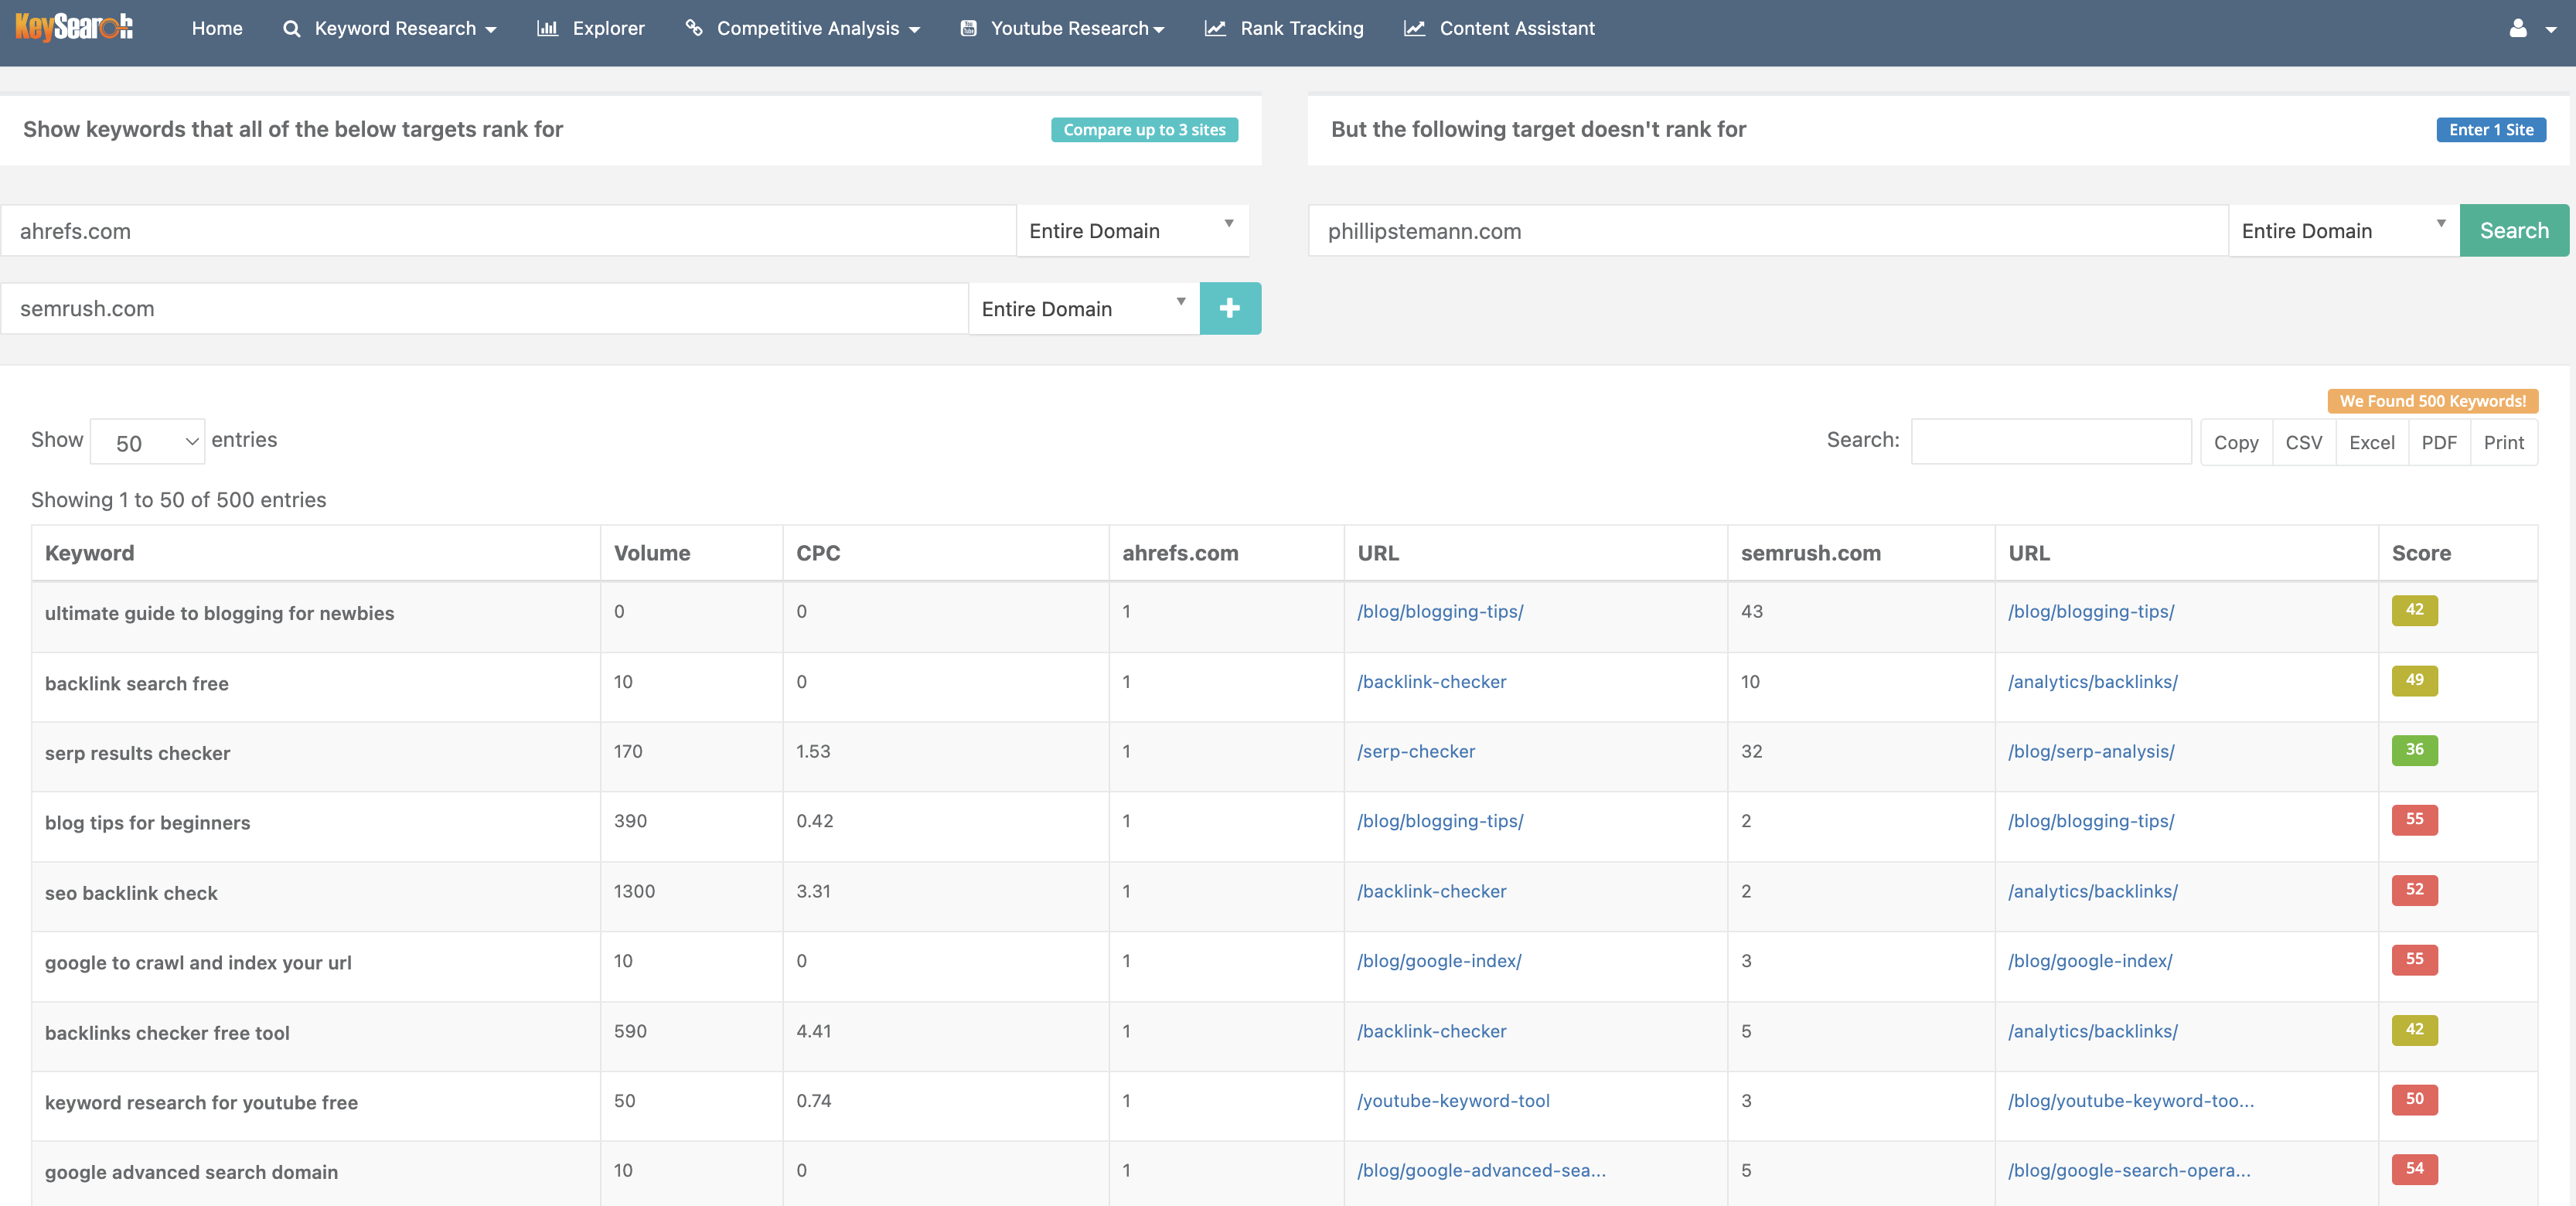This screenshot has width=2576, height=1206.
Task: Click the KeySearch logo
Action: (x=73, y=27)
